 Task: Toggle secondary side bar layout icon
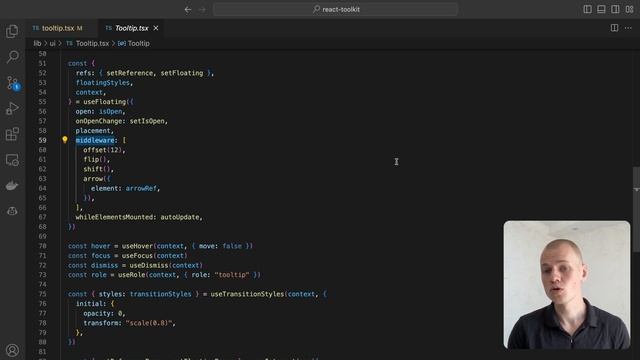(615, 9)
